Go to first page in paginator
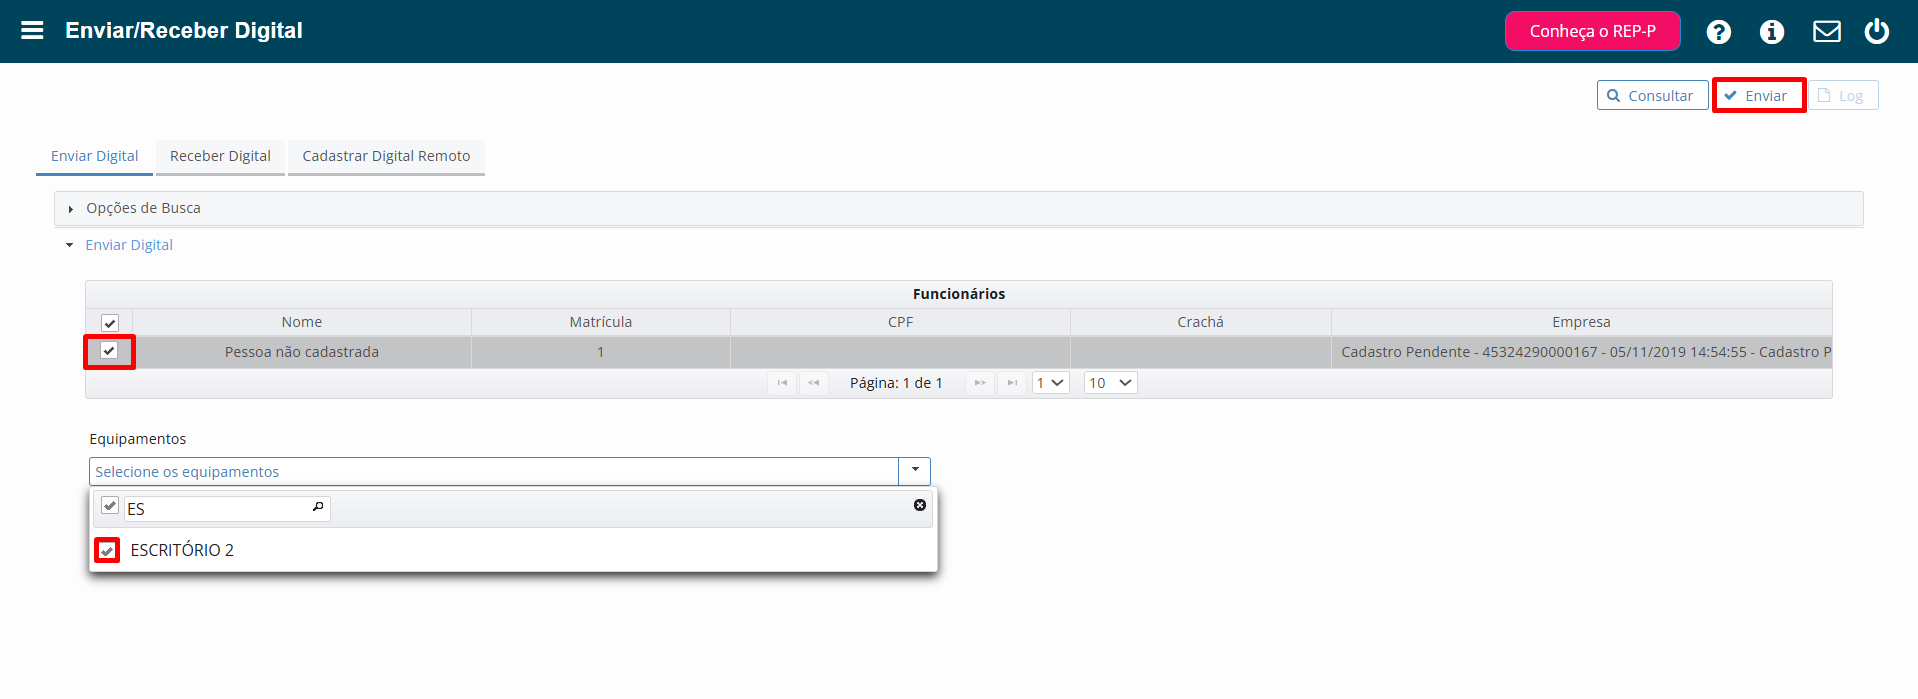This screenshot has height=699, width=1918. 782,383
